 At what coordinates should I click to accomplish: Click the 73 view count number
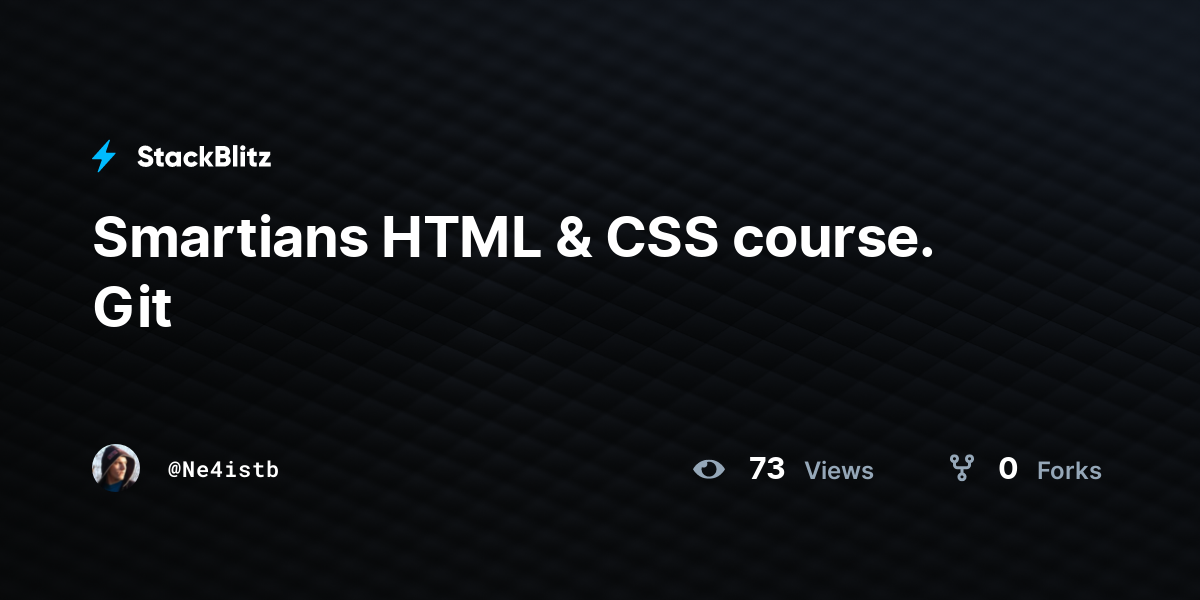tap(767, 469)
